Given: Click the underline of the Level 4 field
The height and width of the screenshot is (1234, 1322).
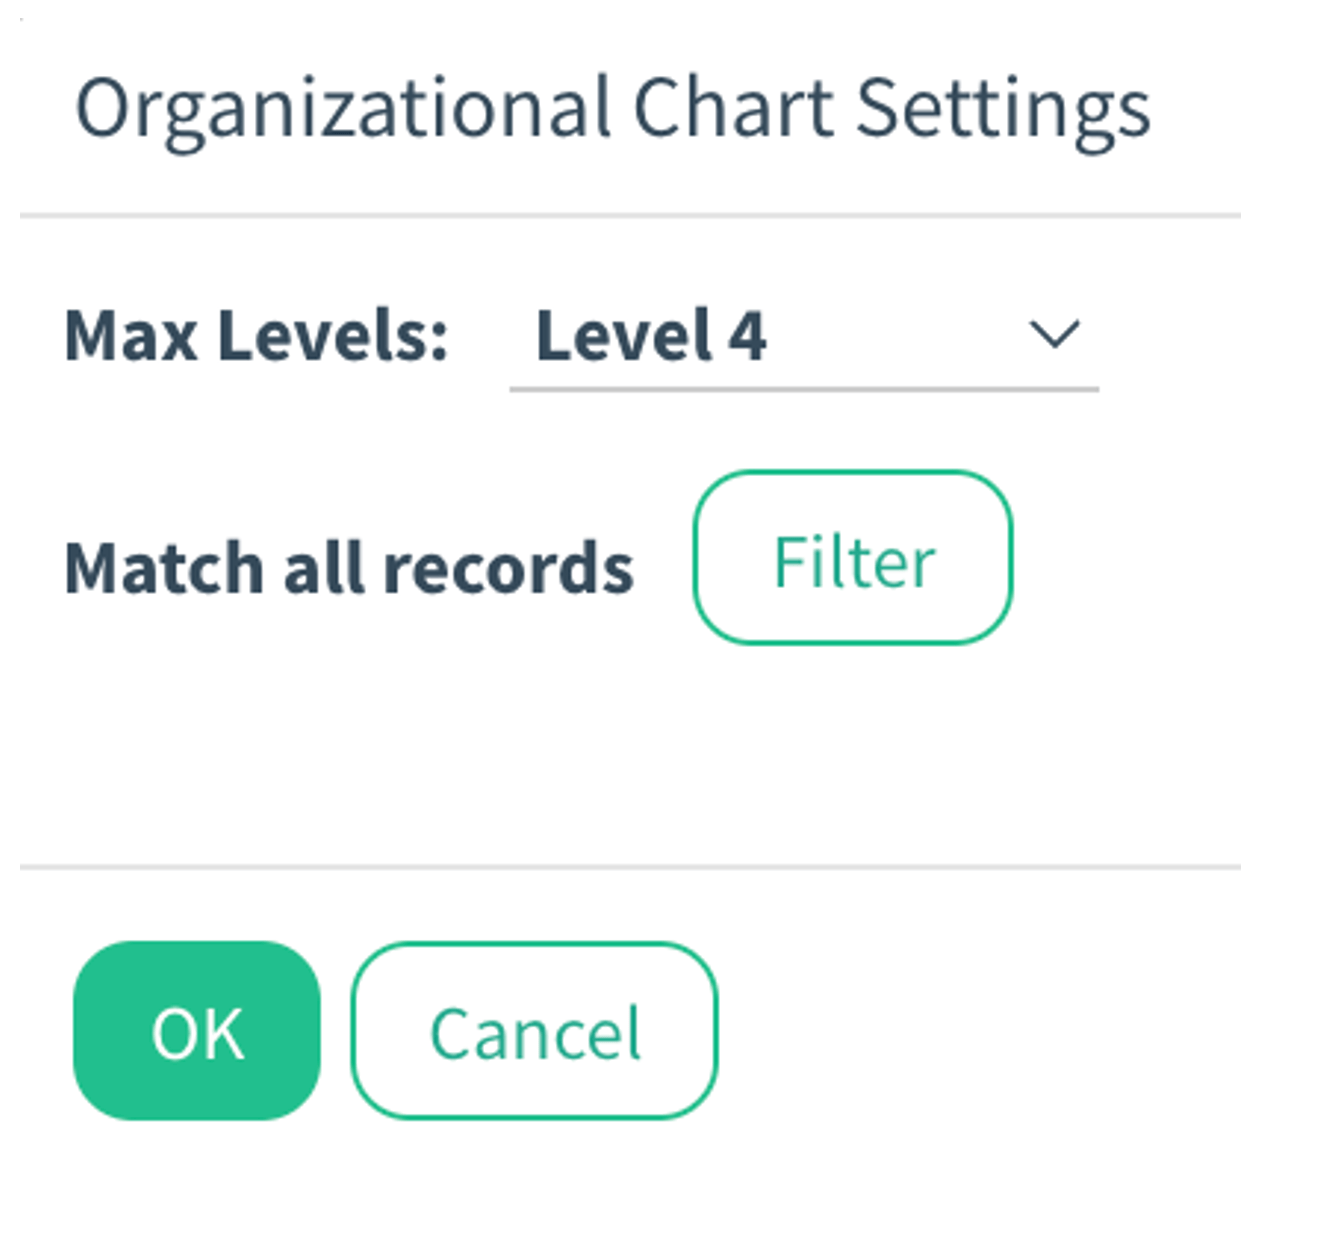Looking at the screenshot, I should tap(804, 388).
